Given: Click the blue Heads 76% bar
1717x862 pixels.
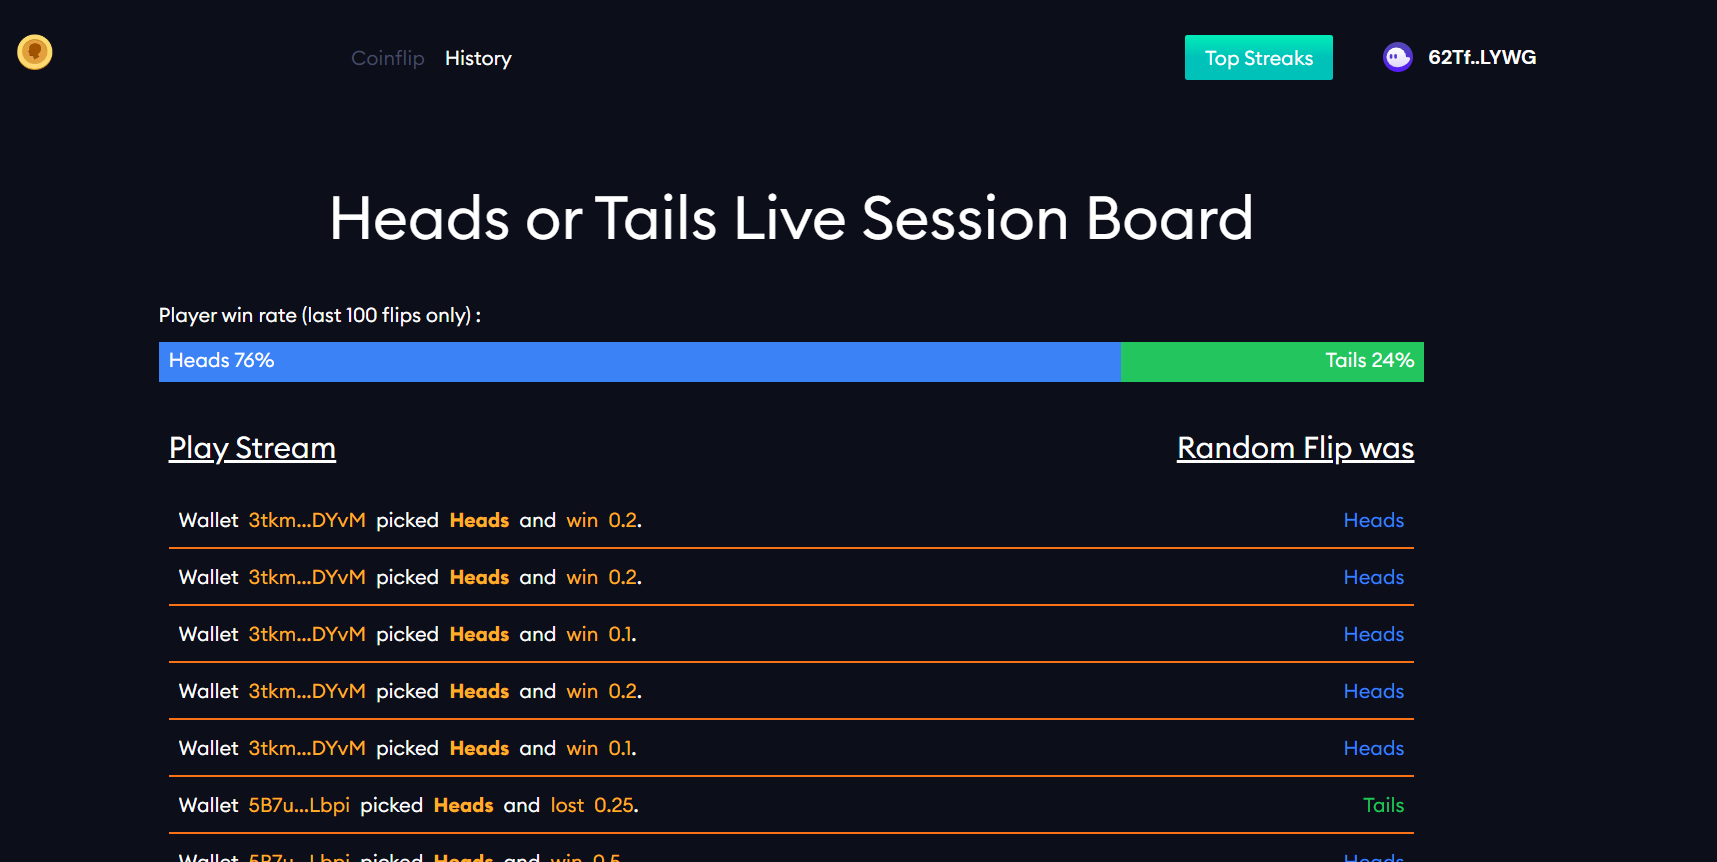Looking at the screenshot, I should (639, 361).
